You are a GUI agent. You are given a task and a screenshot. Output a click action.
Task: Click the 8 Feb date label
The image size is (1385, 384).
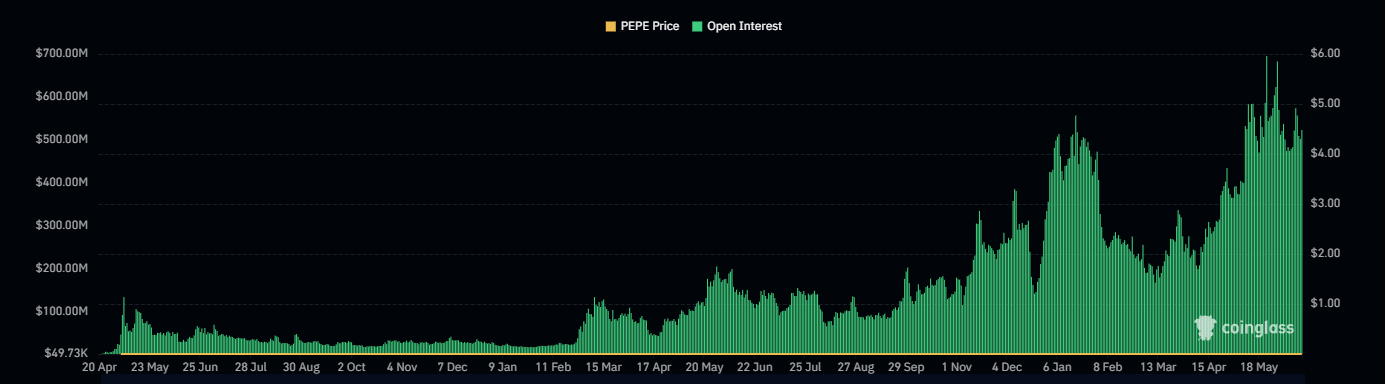(x=1107, y=368)
